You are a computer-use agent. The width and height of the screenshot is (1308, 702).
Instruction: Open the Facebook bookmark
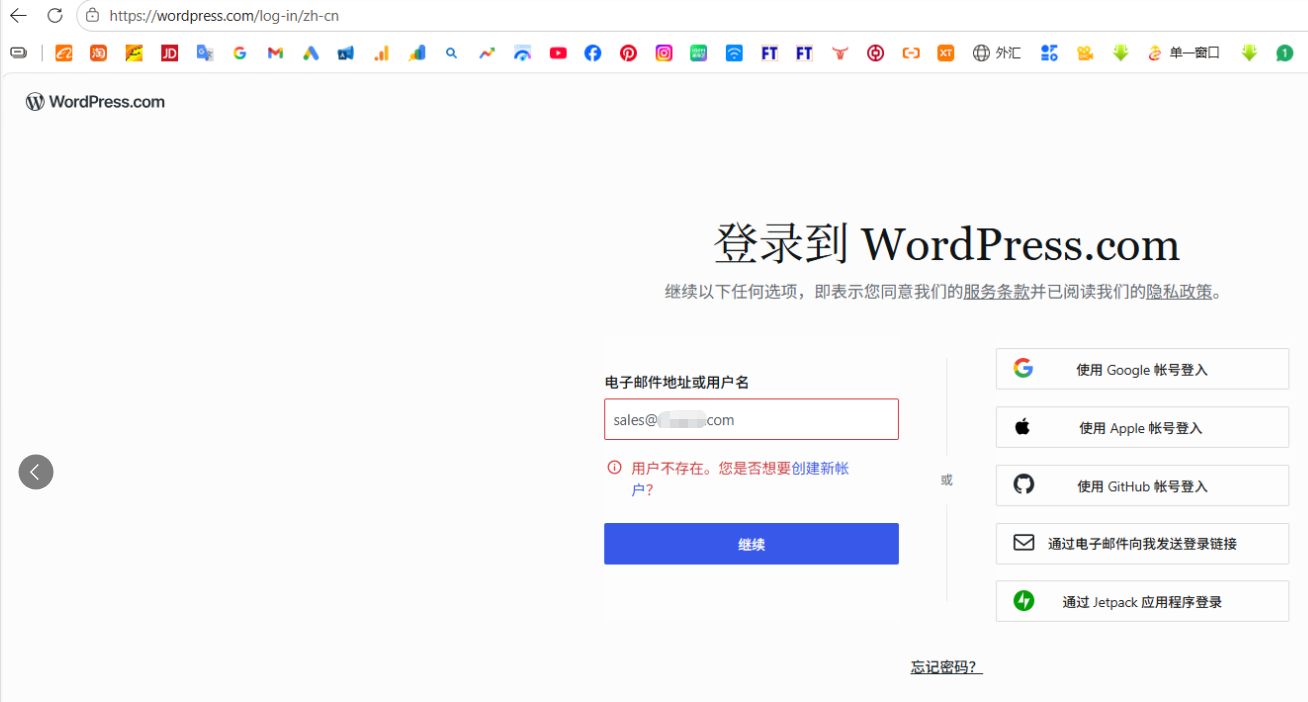tap(593, 53)
